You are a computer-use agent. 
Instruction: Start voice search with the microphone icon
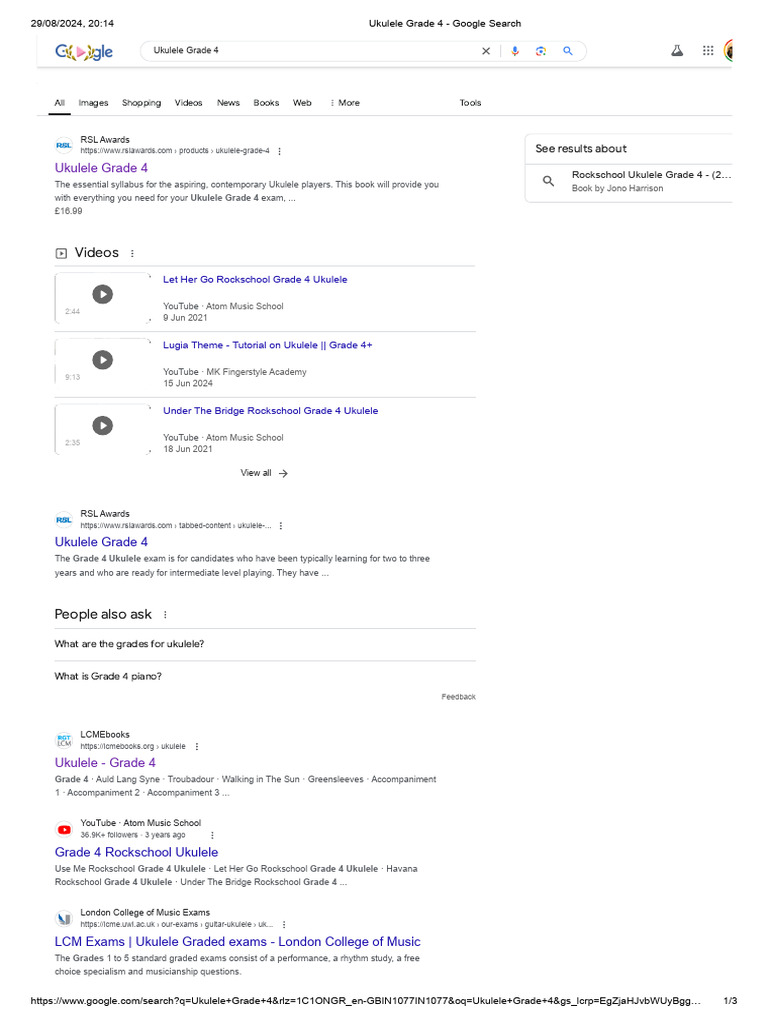pos(515,51)
